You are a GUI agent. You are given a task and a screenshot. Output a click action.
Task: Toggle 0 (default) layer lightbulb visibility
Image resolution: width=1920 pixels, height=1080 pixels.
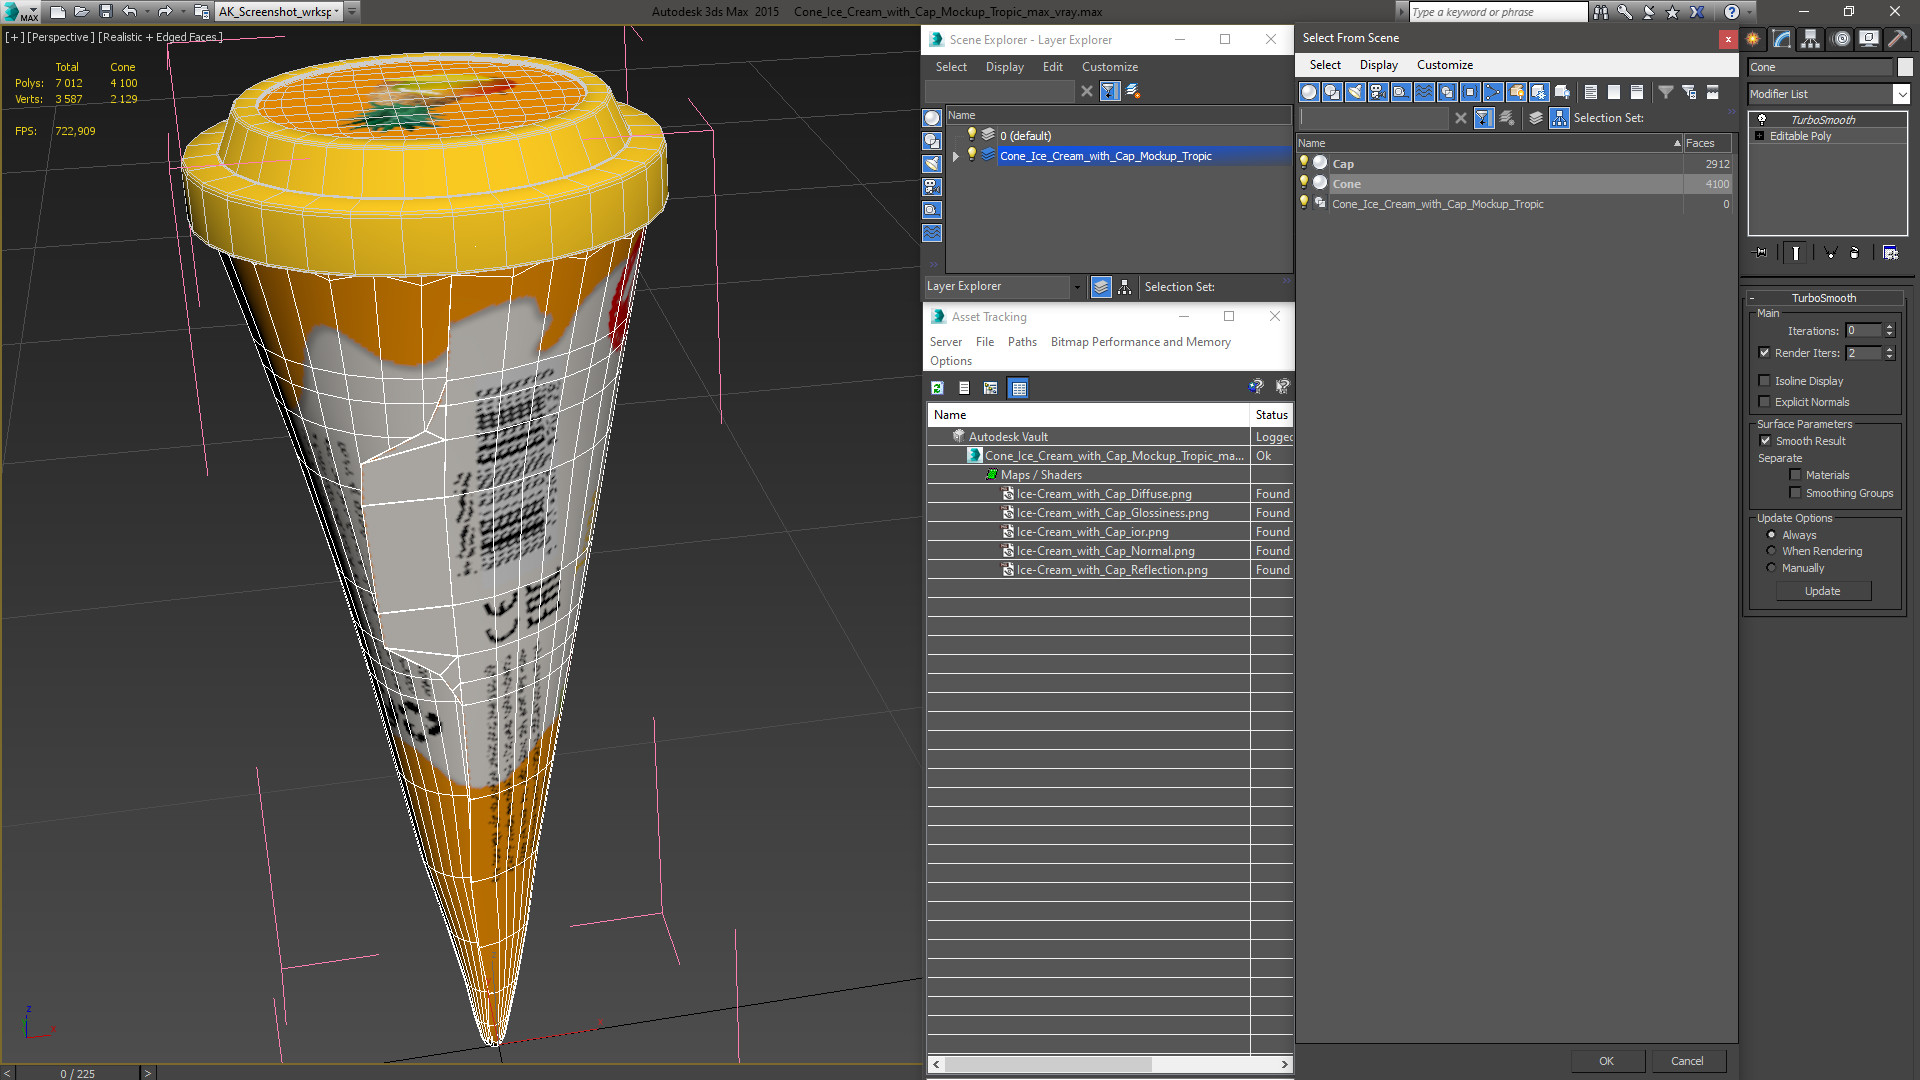(x=971, y=135)
